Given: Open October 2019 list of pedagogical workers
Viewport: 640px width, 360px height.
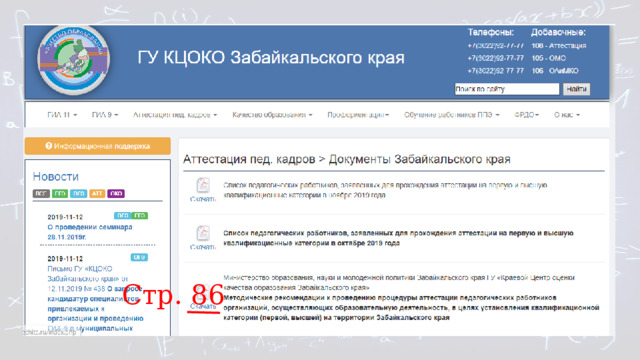Looking at the screenshot, I should pyautogui.click(x=398, y=238).
